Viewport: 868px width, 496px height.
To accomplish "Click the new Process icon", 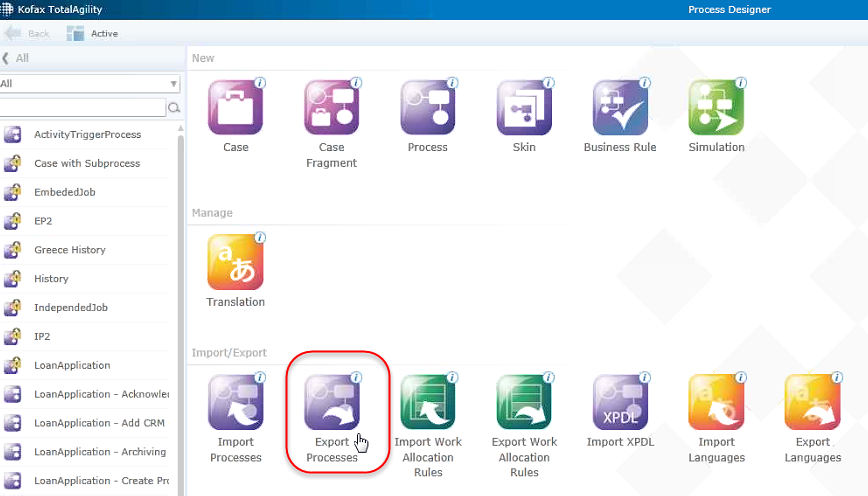I will (x=428, y=108).
